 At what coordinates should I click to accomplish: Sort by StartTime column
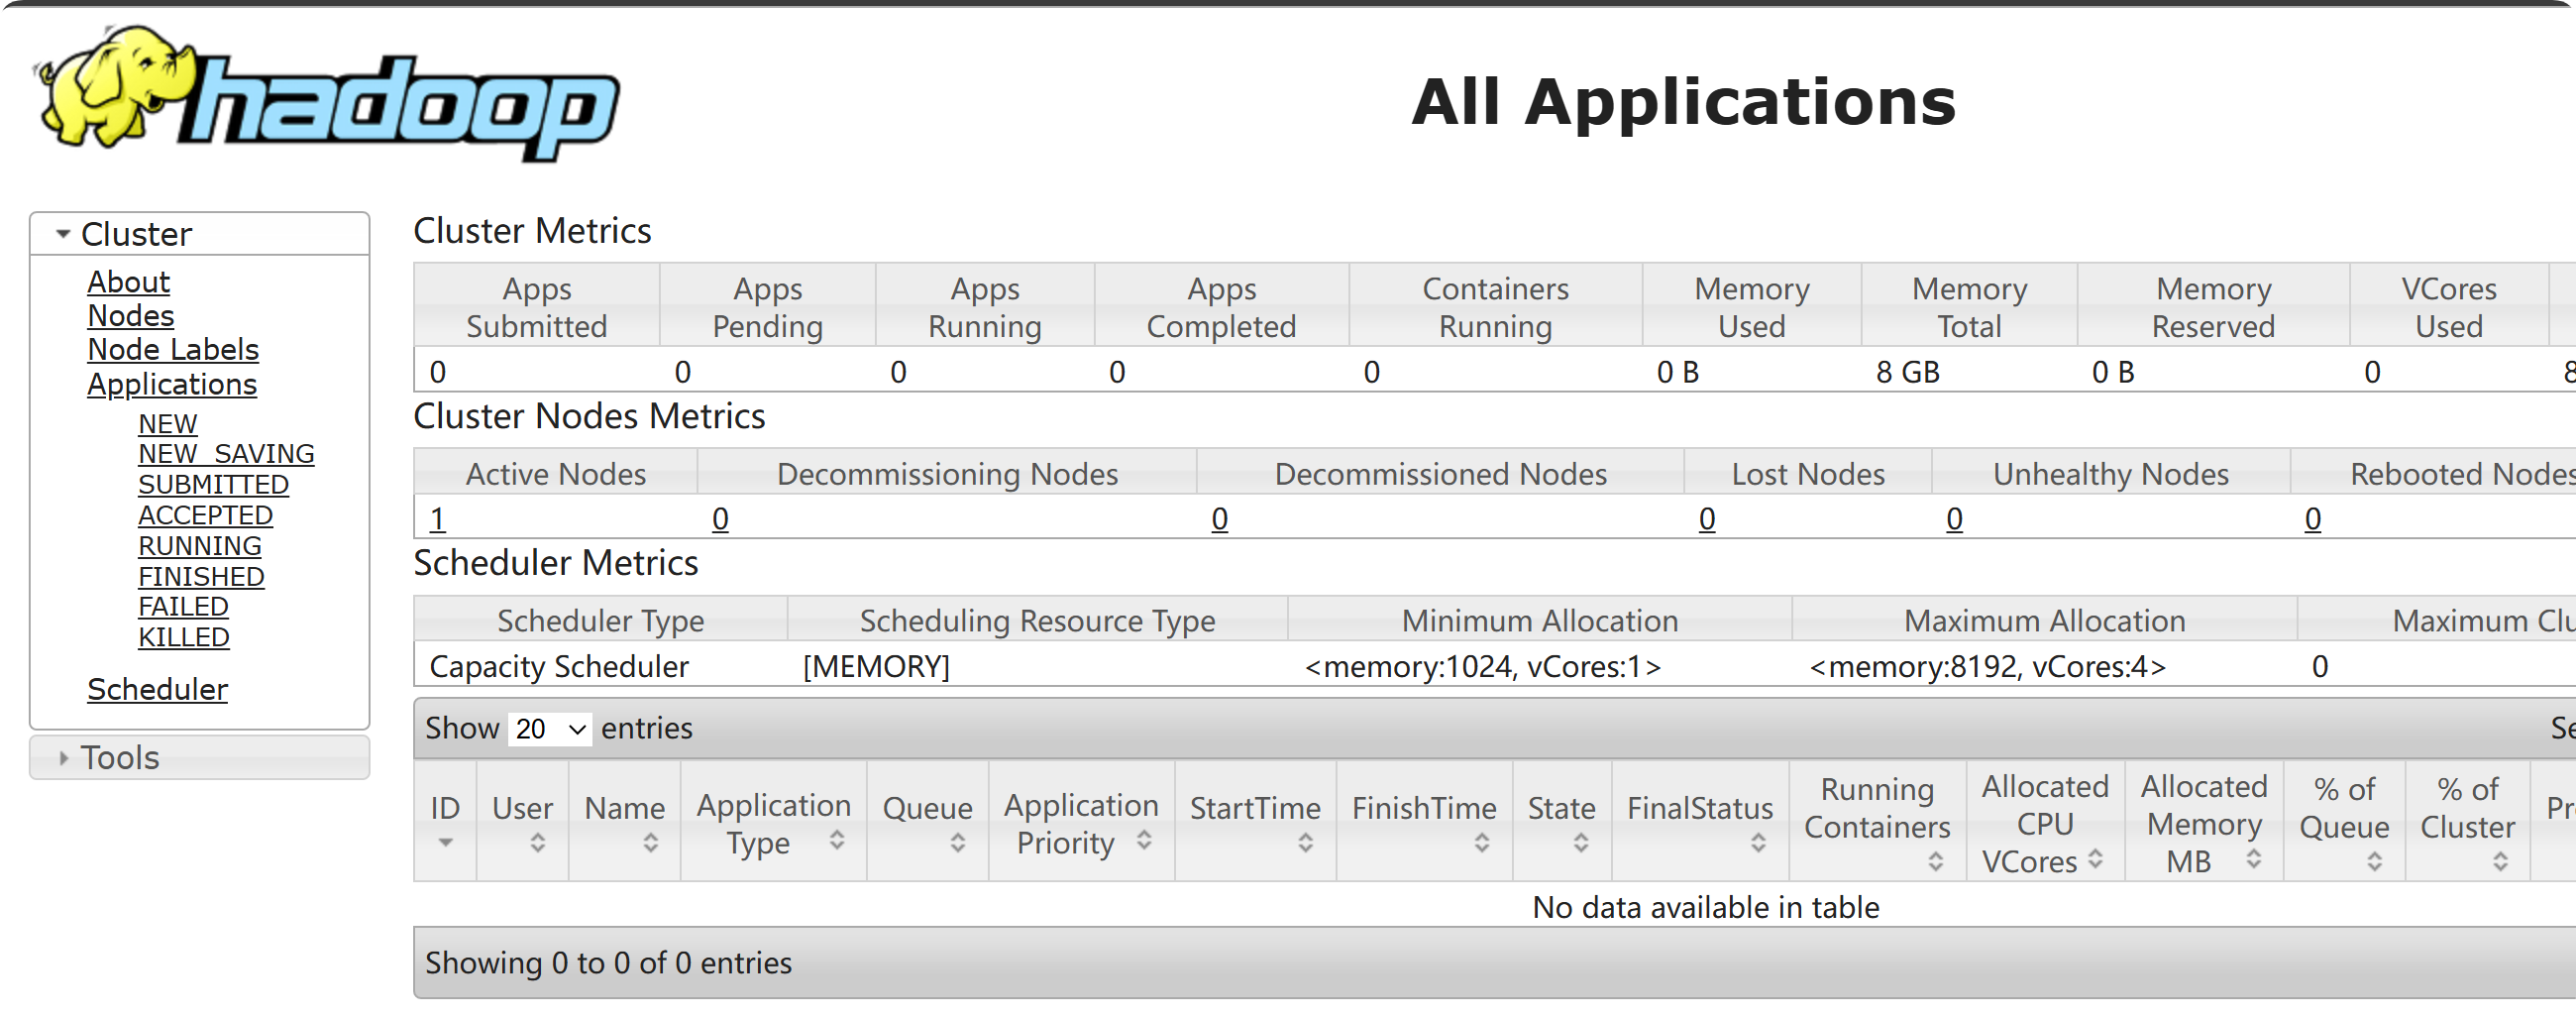point(1255,823)
